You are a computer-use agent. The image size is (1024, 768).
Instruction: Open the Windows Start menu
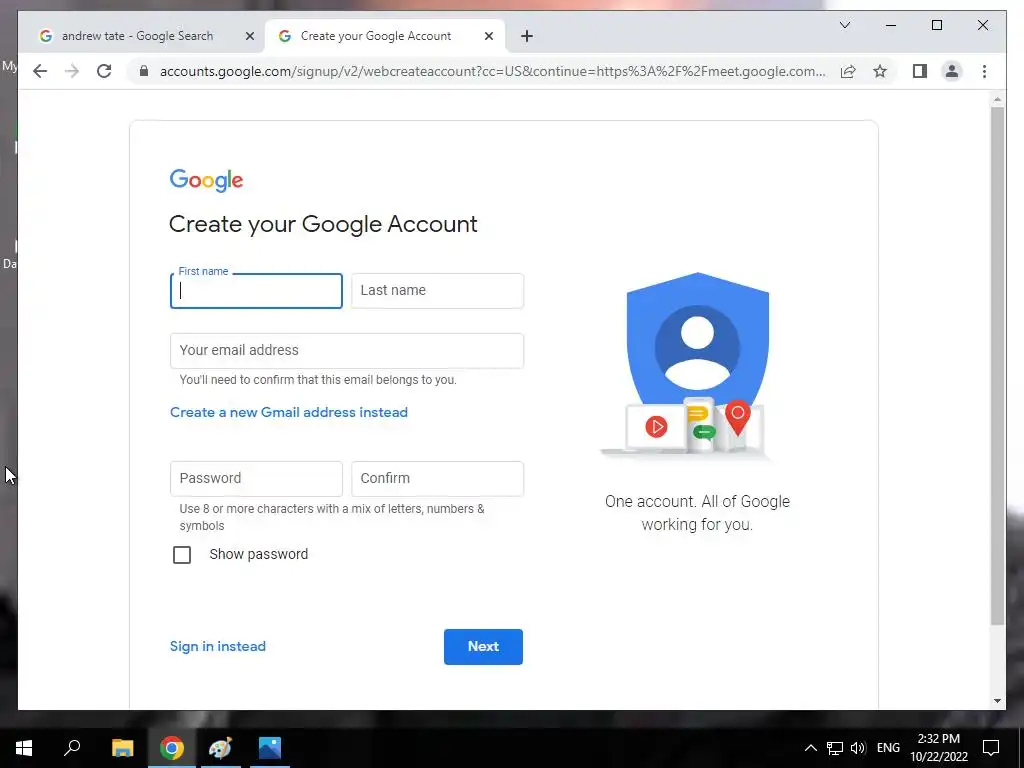pos(24,748)
